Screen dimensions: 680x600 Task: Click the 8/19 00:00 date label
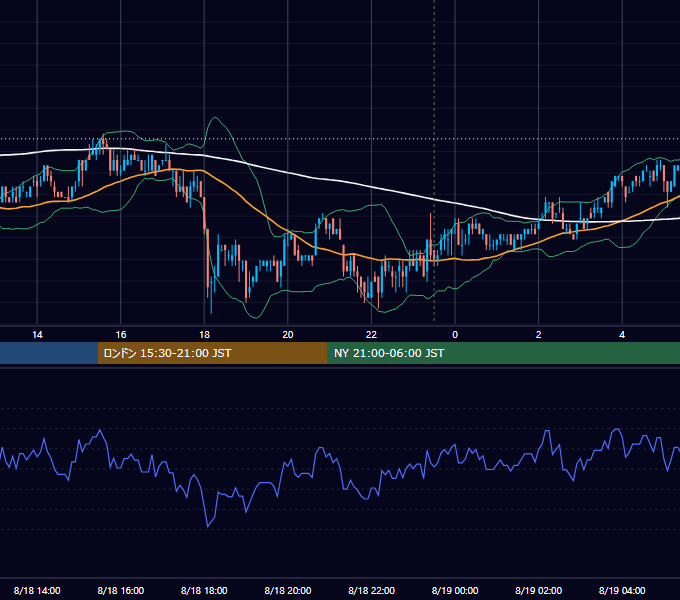pyautogui.click(x=455, y=590)
